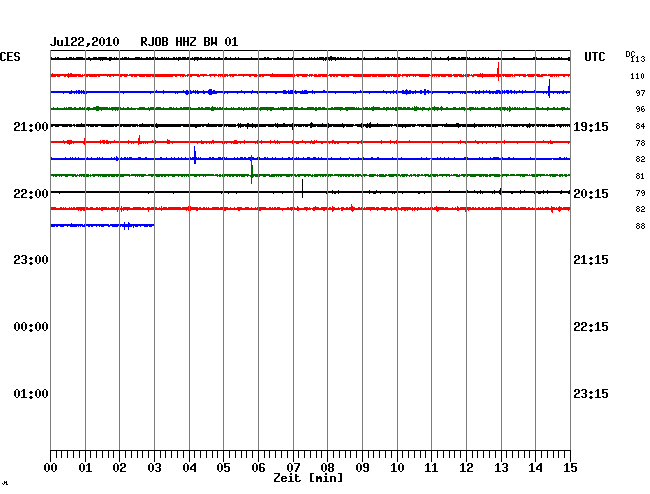Select the 20:15 UTC time label
The width and height of the screenshot is (650, 494).
click(x=591, y=194)
